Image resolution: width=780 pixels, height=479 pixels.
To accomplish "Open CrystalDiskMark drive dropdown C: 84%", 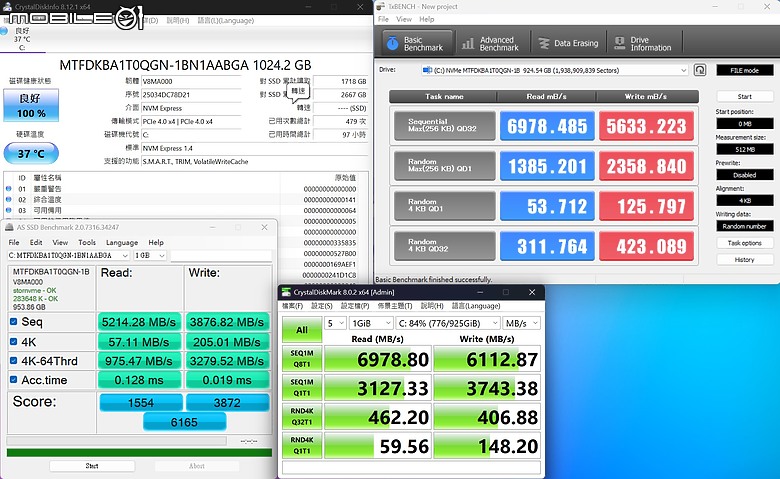I will click(448, 323).
